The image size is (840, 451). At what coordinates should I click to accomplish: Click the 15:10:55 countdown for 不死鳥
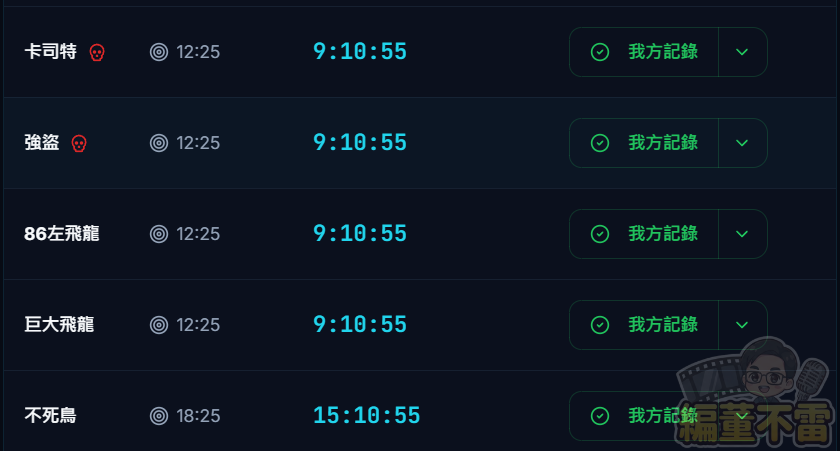(x=366, y=416)
